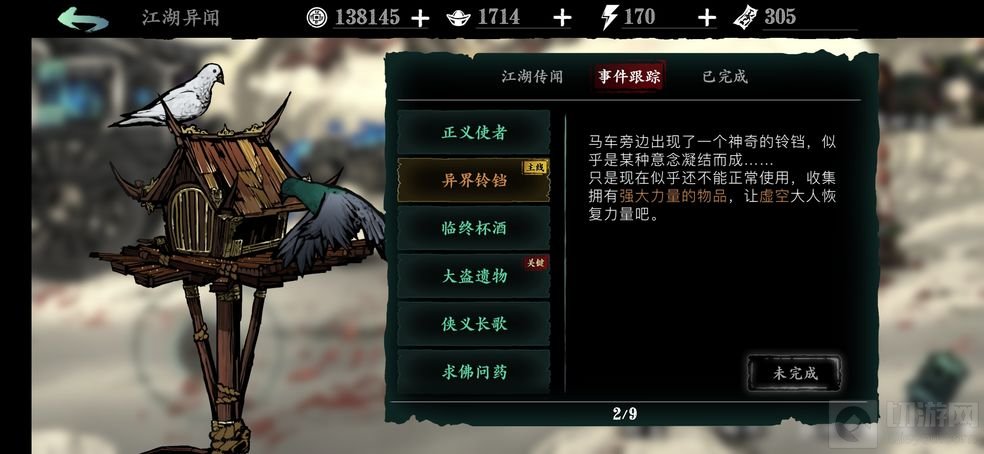The image size is (984, 454).
Task: Tap the 2/9 page indicator
Action: [x=624, y=414]
